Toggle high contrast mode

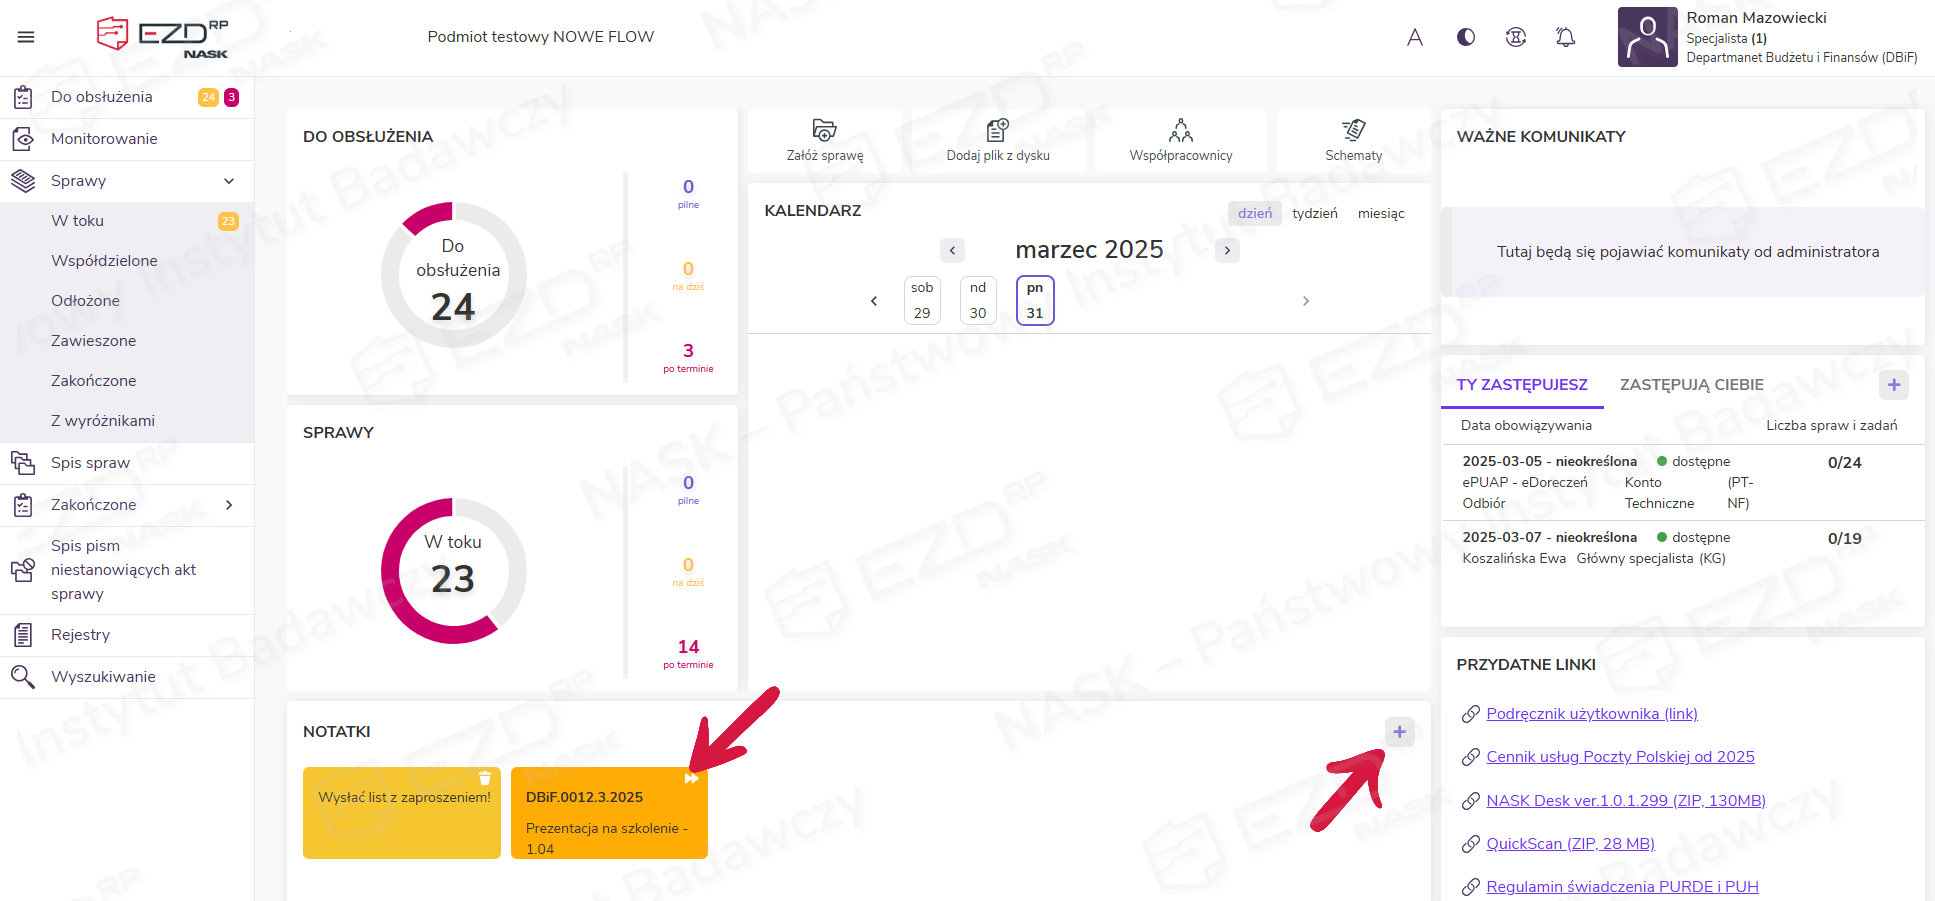(1465, 37)
